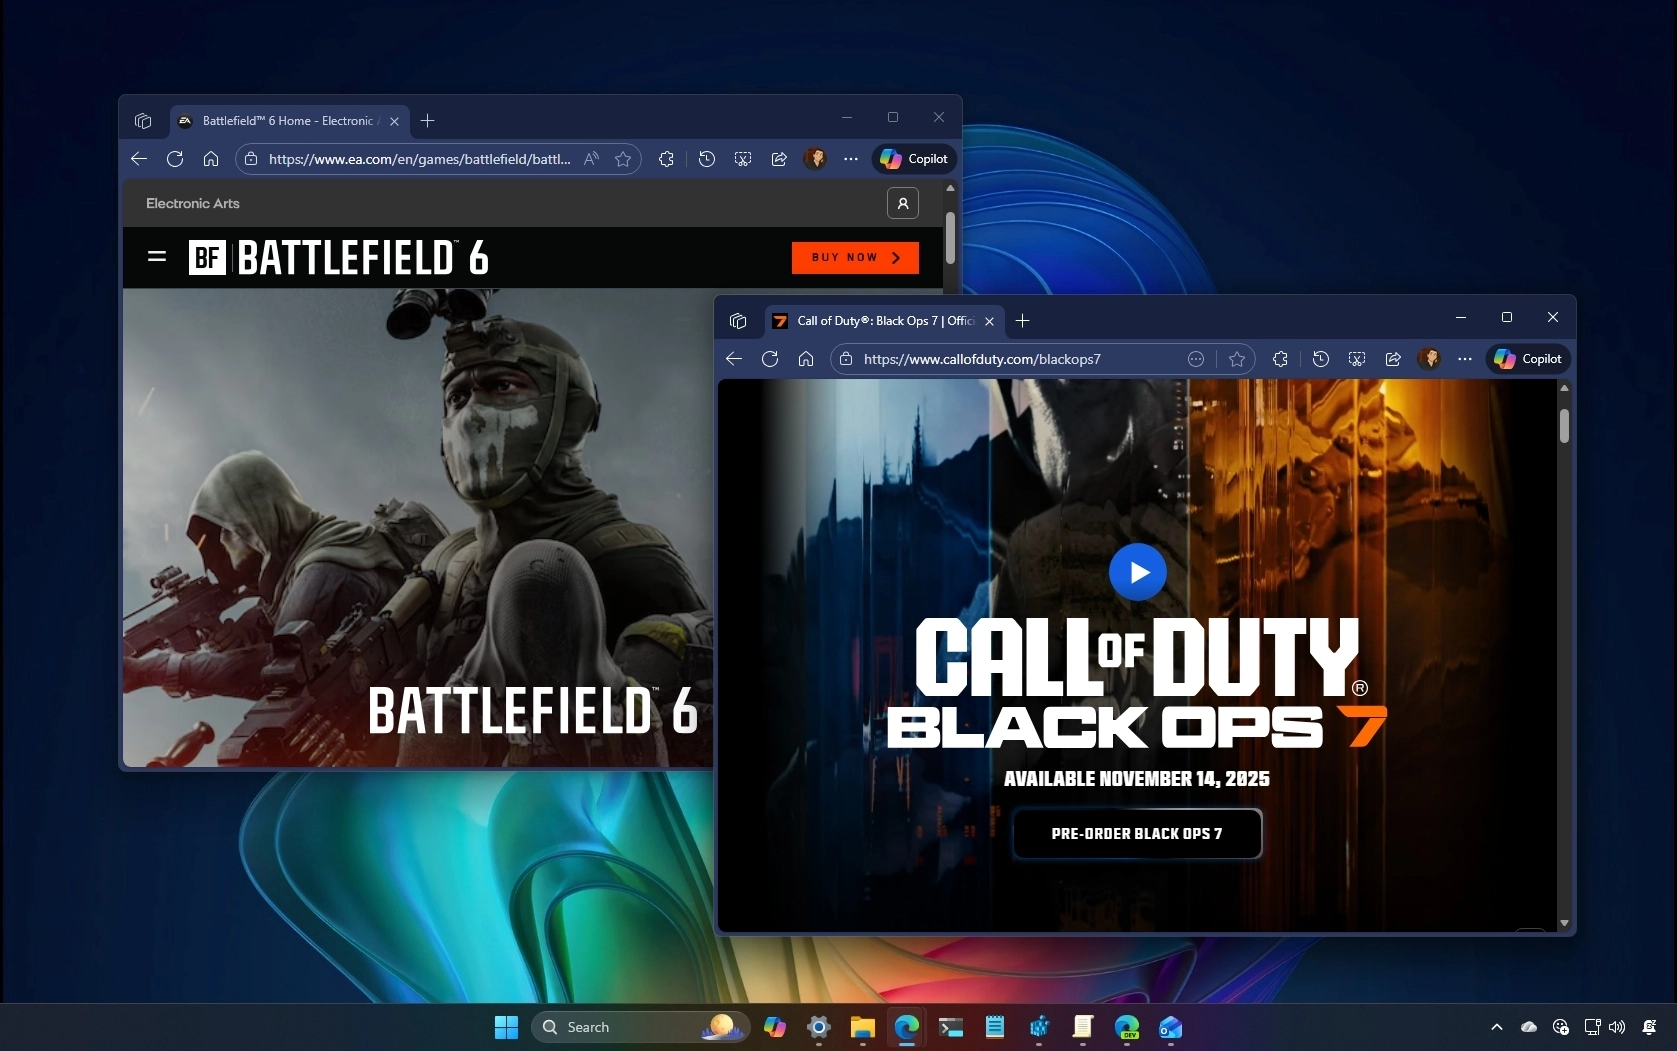Launch Copilot in the Battlefield window

click(x=914, y=159)
